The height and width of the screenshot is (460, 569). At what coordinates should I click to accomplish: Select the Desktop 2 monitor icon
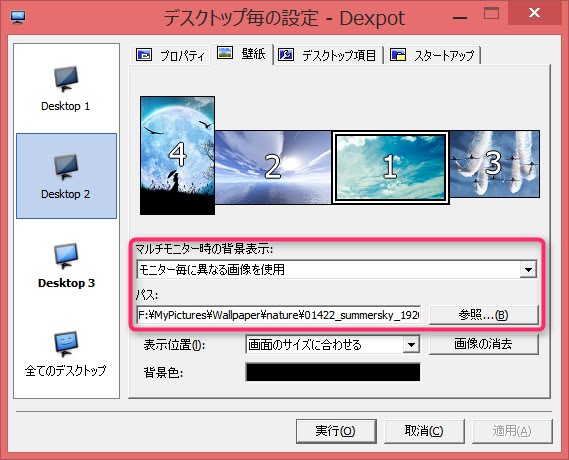[66, 167]
